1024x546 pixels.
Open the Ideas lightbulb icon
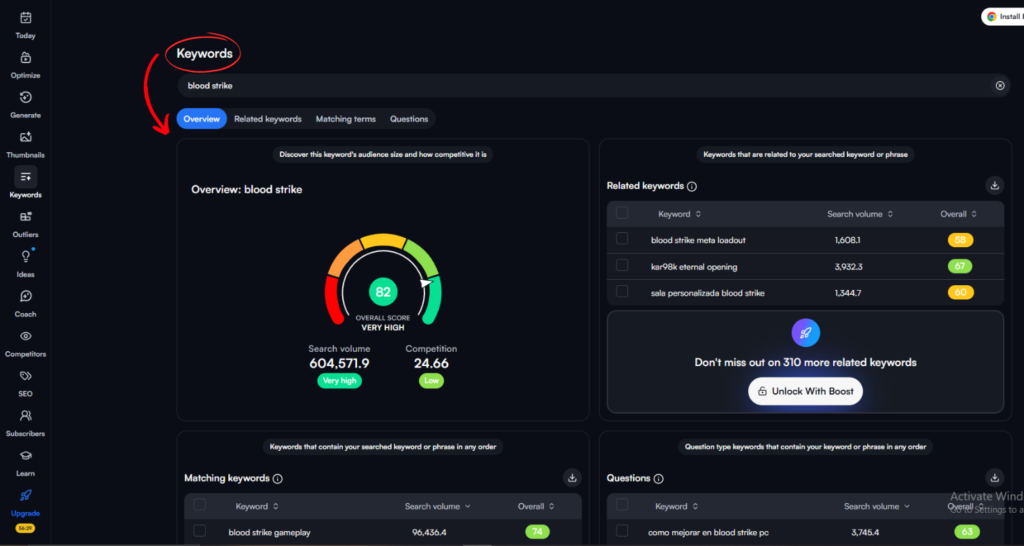pos(25,256)
